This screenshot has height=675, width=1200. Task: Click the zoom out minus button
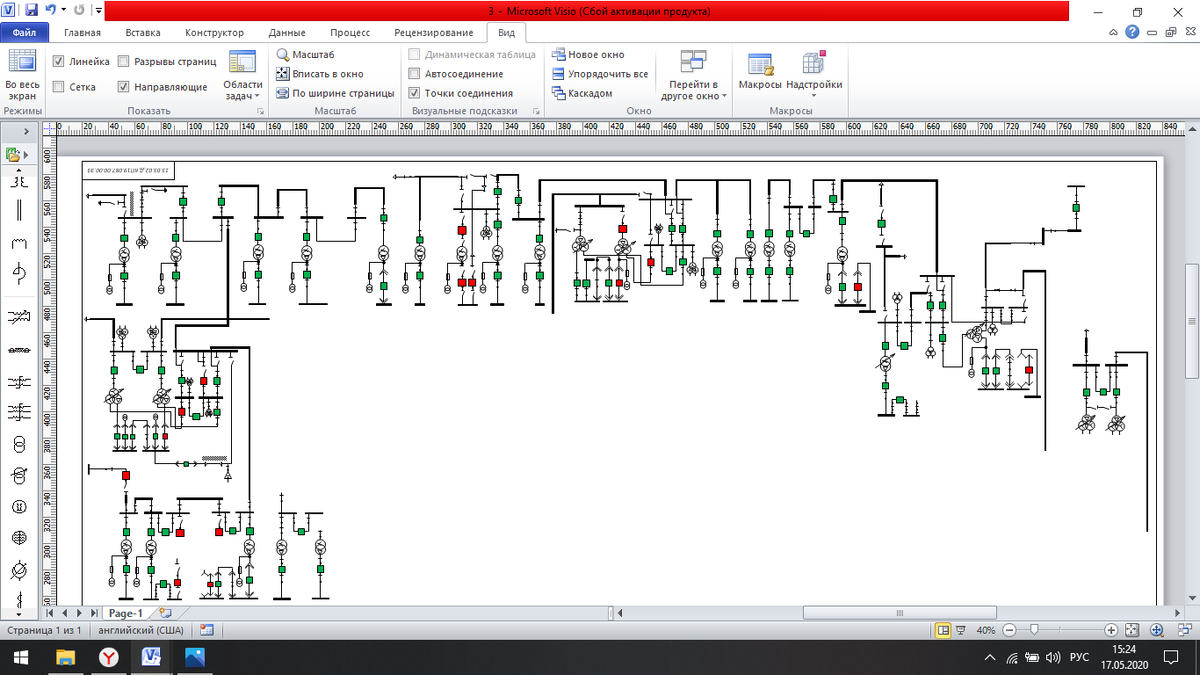(x=1009, y=631)
